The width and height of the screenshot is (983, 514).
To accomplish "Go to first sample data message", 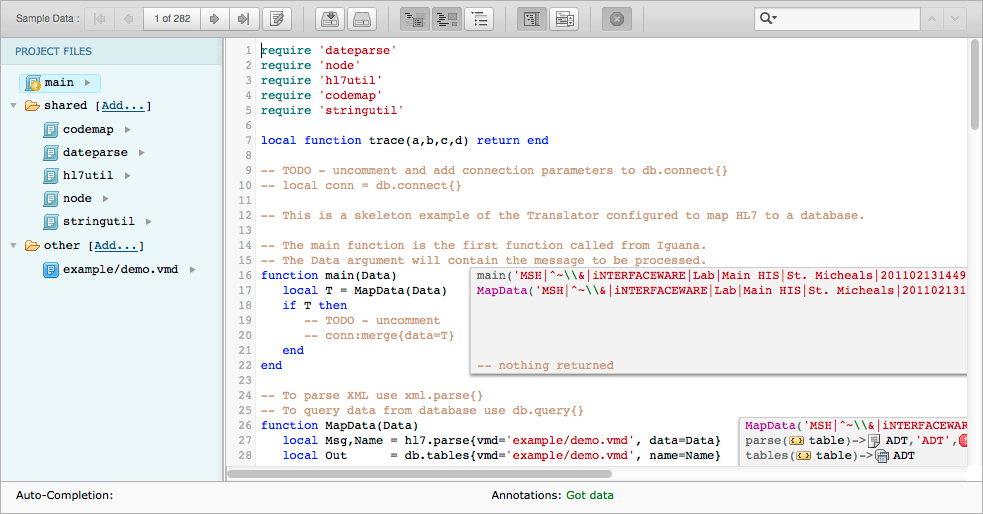I will point(99,19).
